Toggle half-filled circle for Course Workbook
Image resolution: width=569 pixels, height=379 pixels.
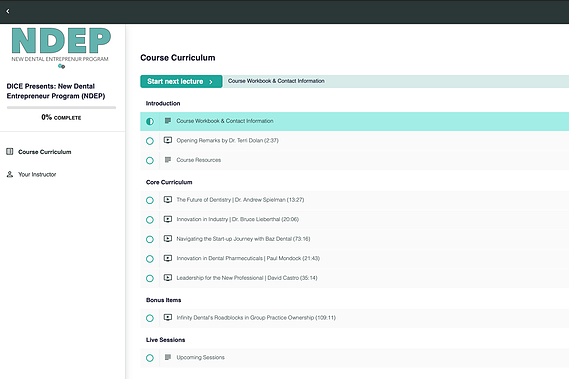click(x=150, y=121)
